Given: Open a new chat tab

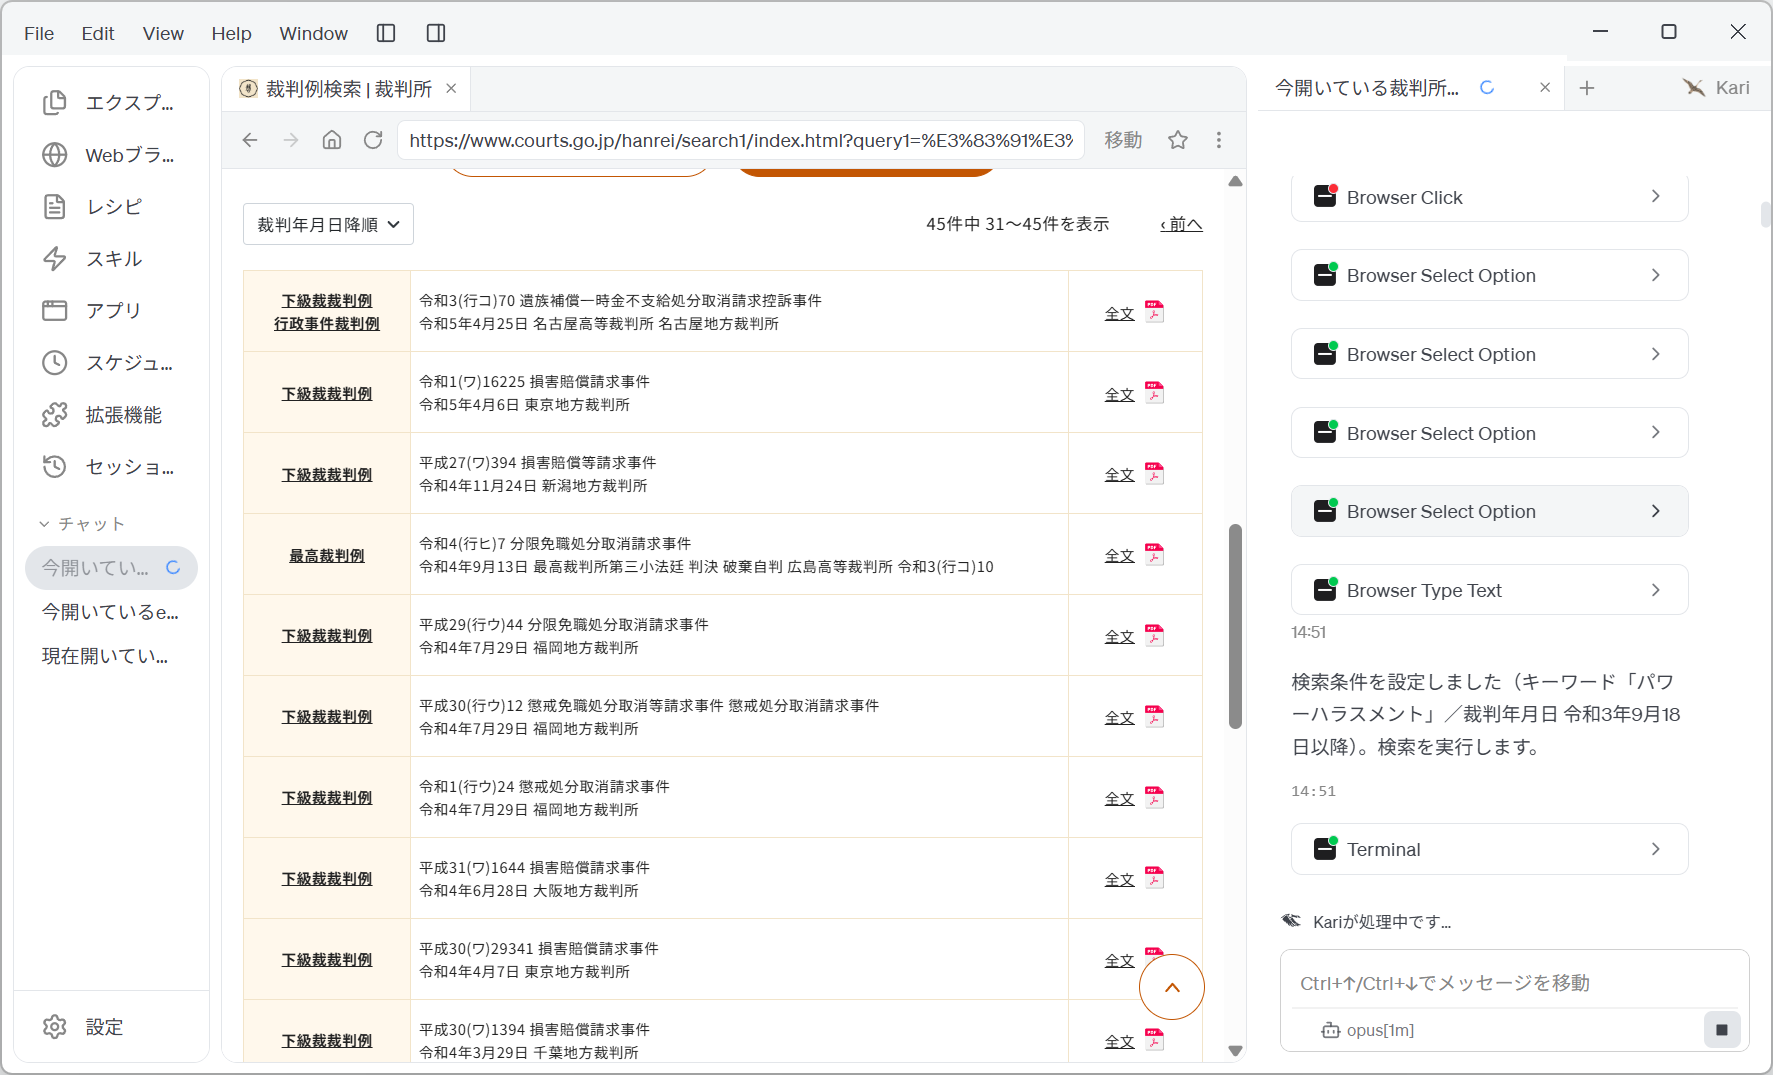Looking at the screenshot, I should (1587, 88).
